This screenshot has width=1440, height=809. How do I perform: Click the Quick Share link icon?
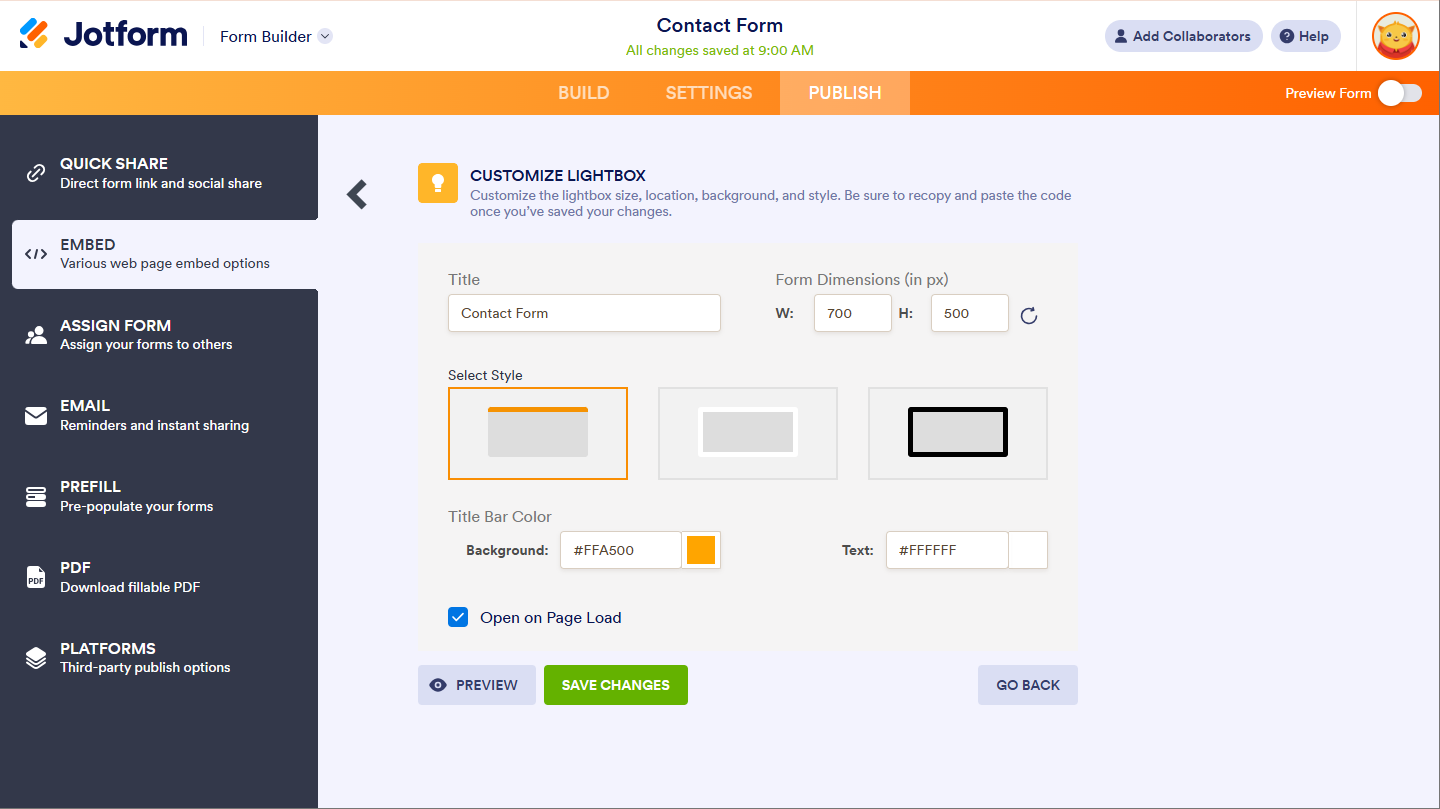[x=36, y=173]
